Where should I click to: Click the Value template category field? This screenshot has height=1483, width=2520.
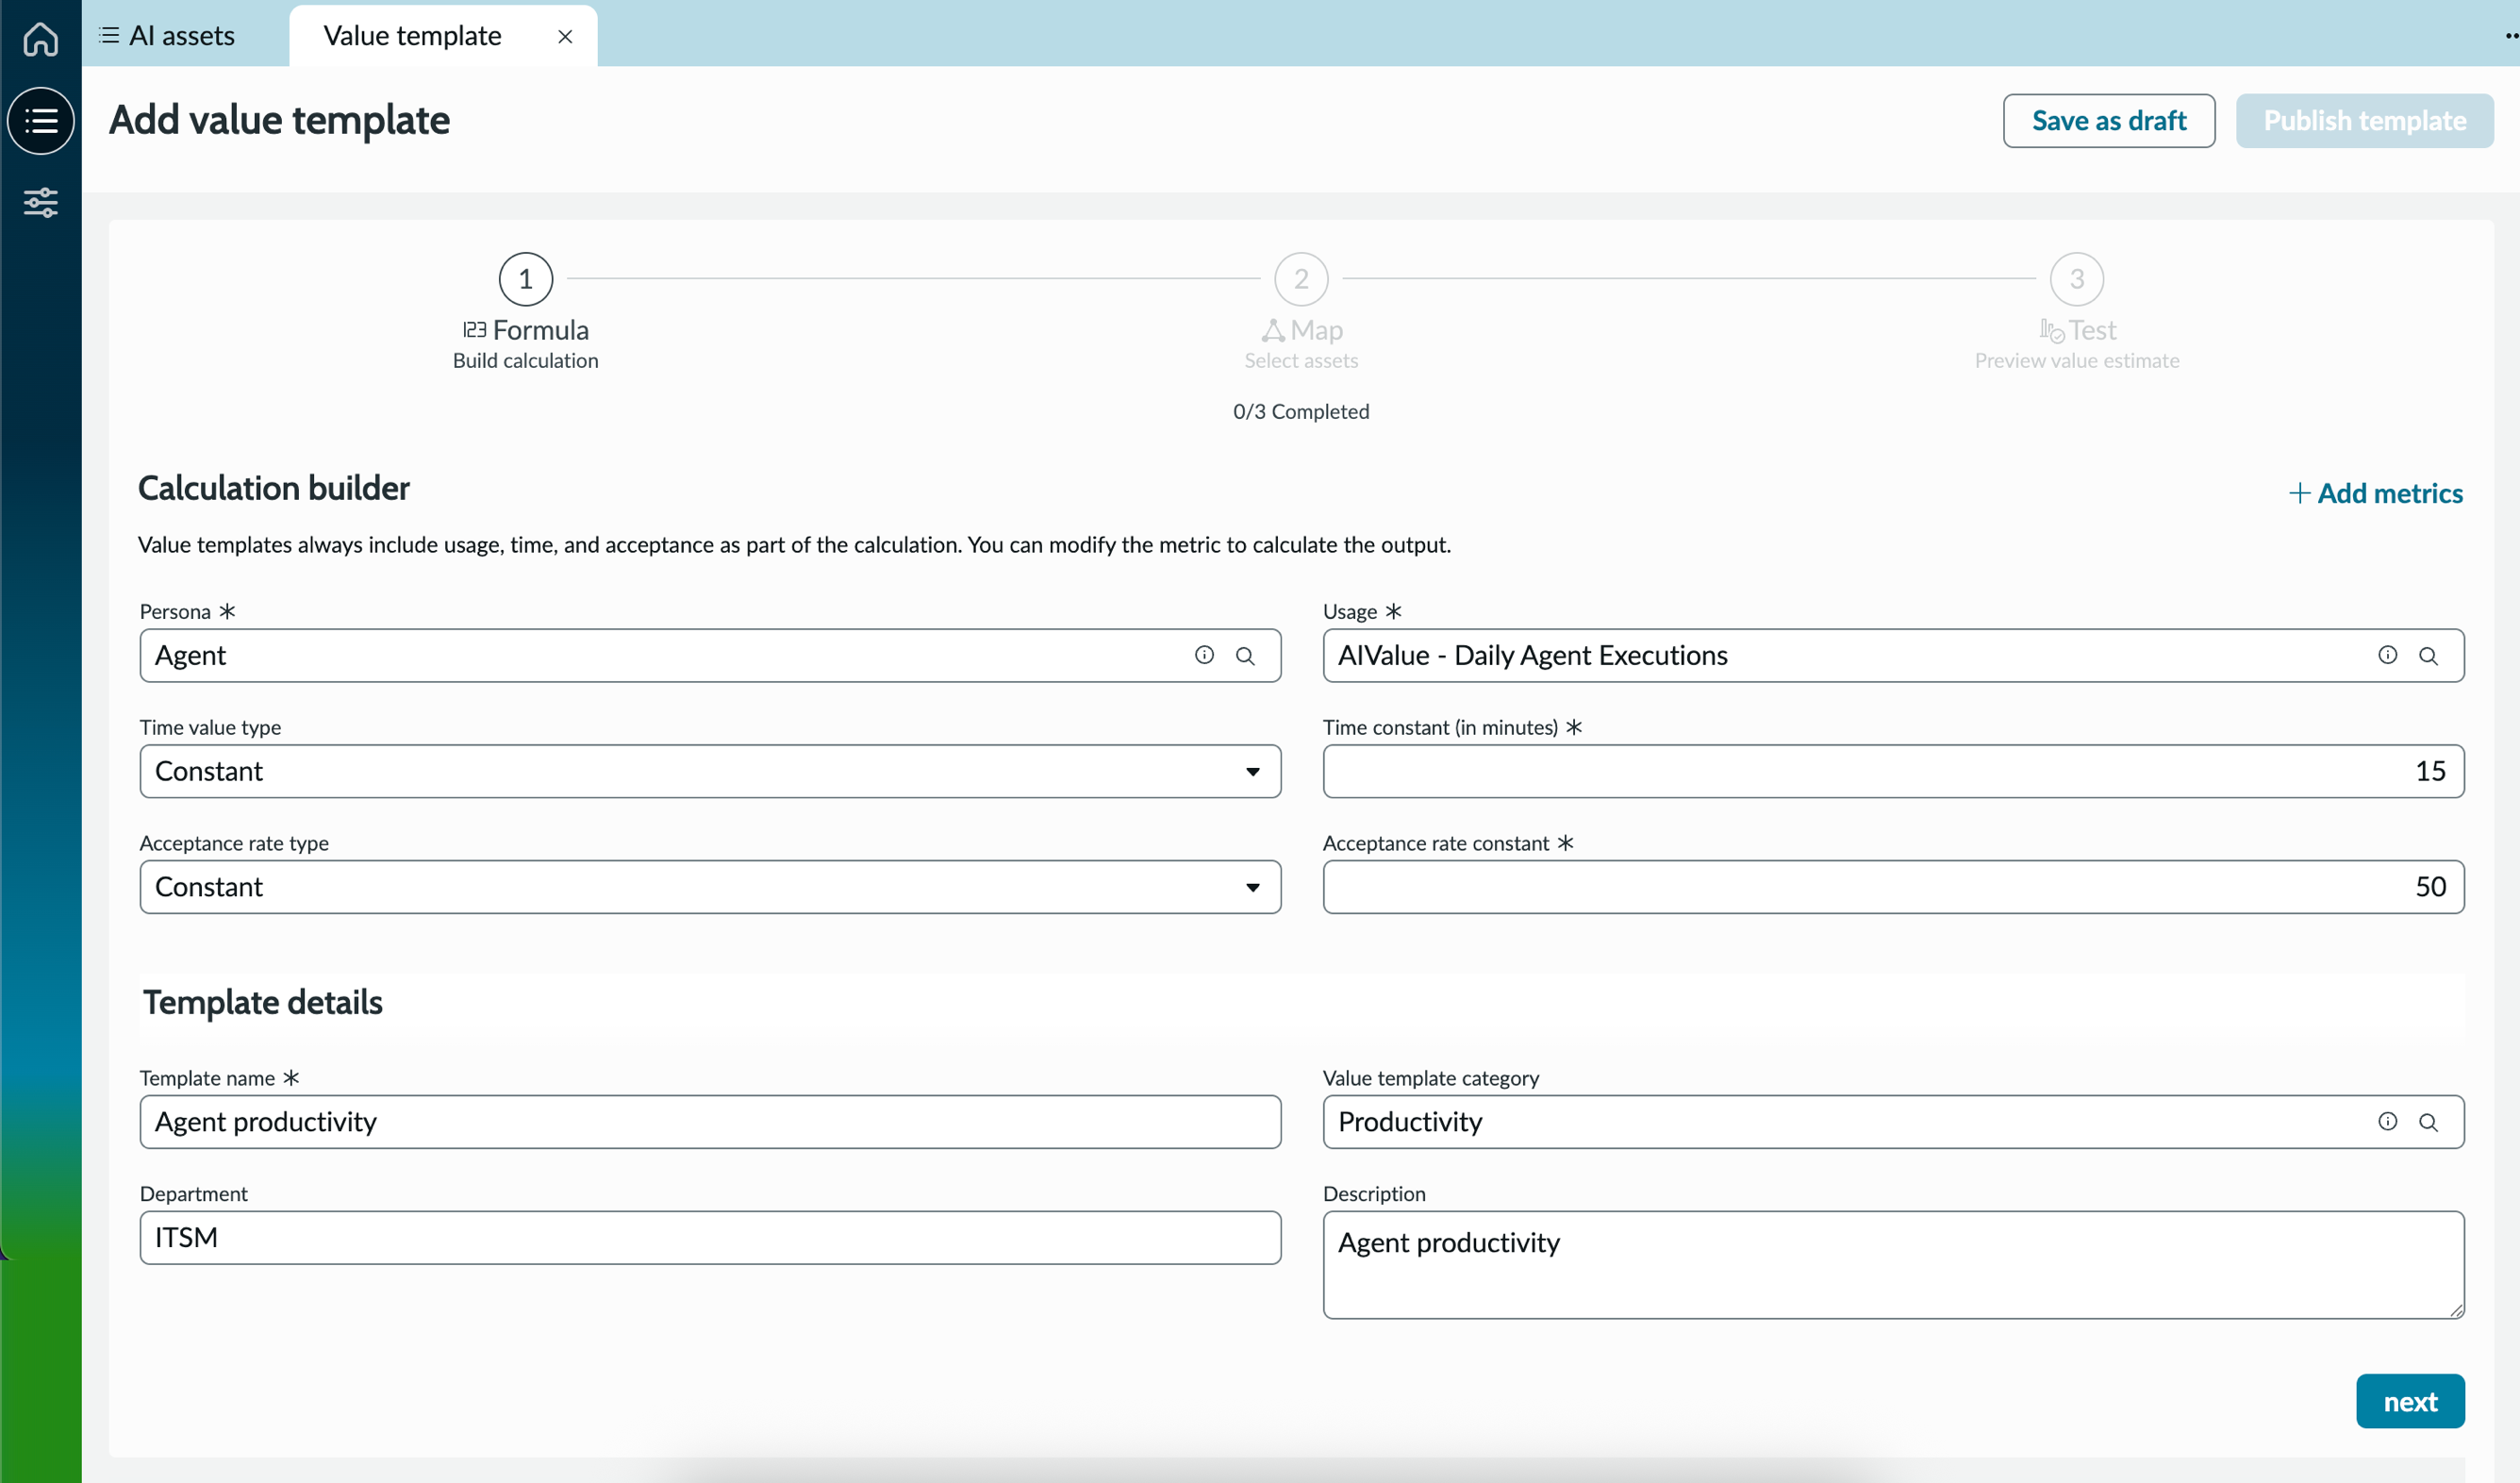[x=1893, y=1122]
